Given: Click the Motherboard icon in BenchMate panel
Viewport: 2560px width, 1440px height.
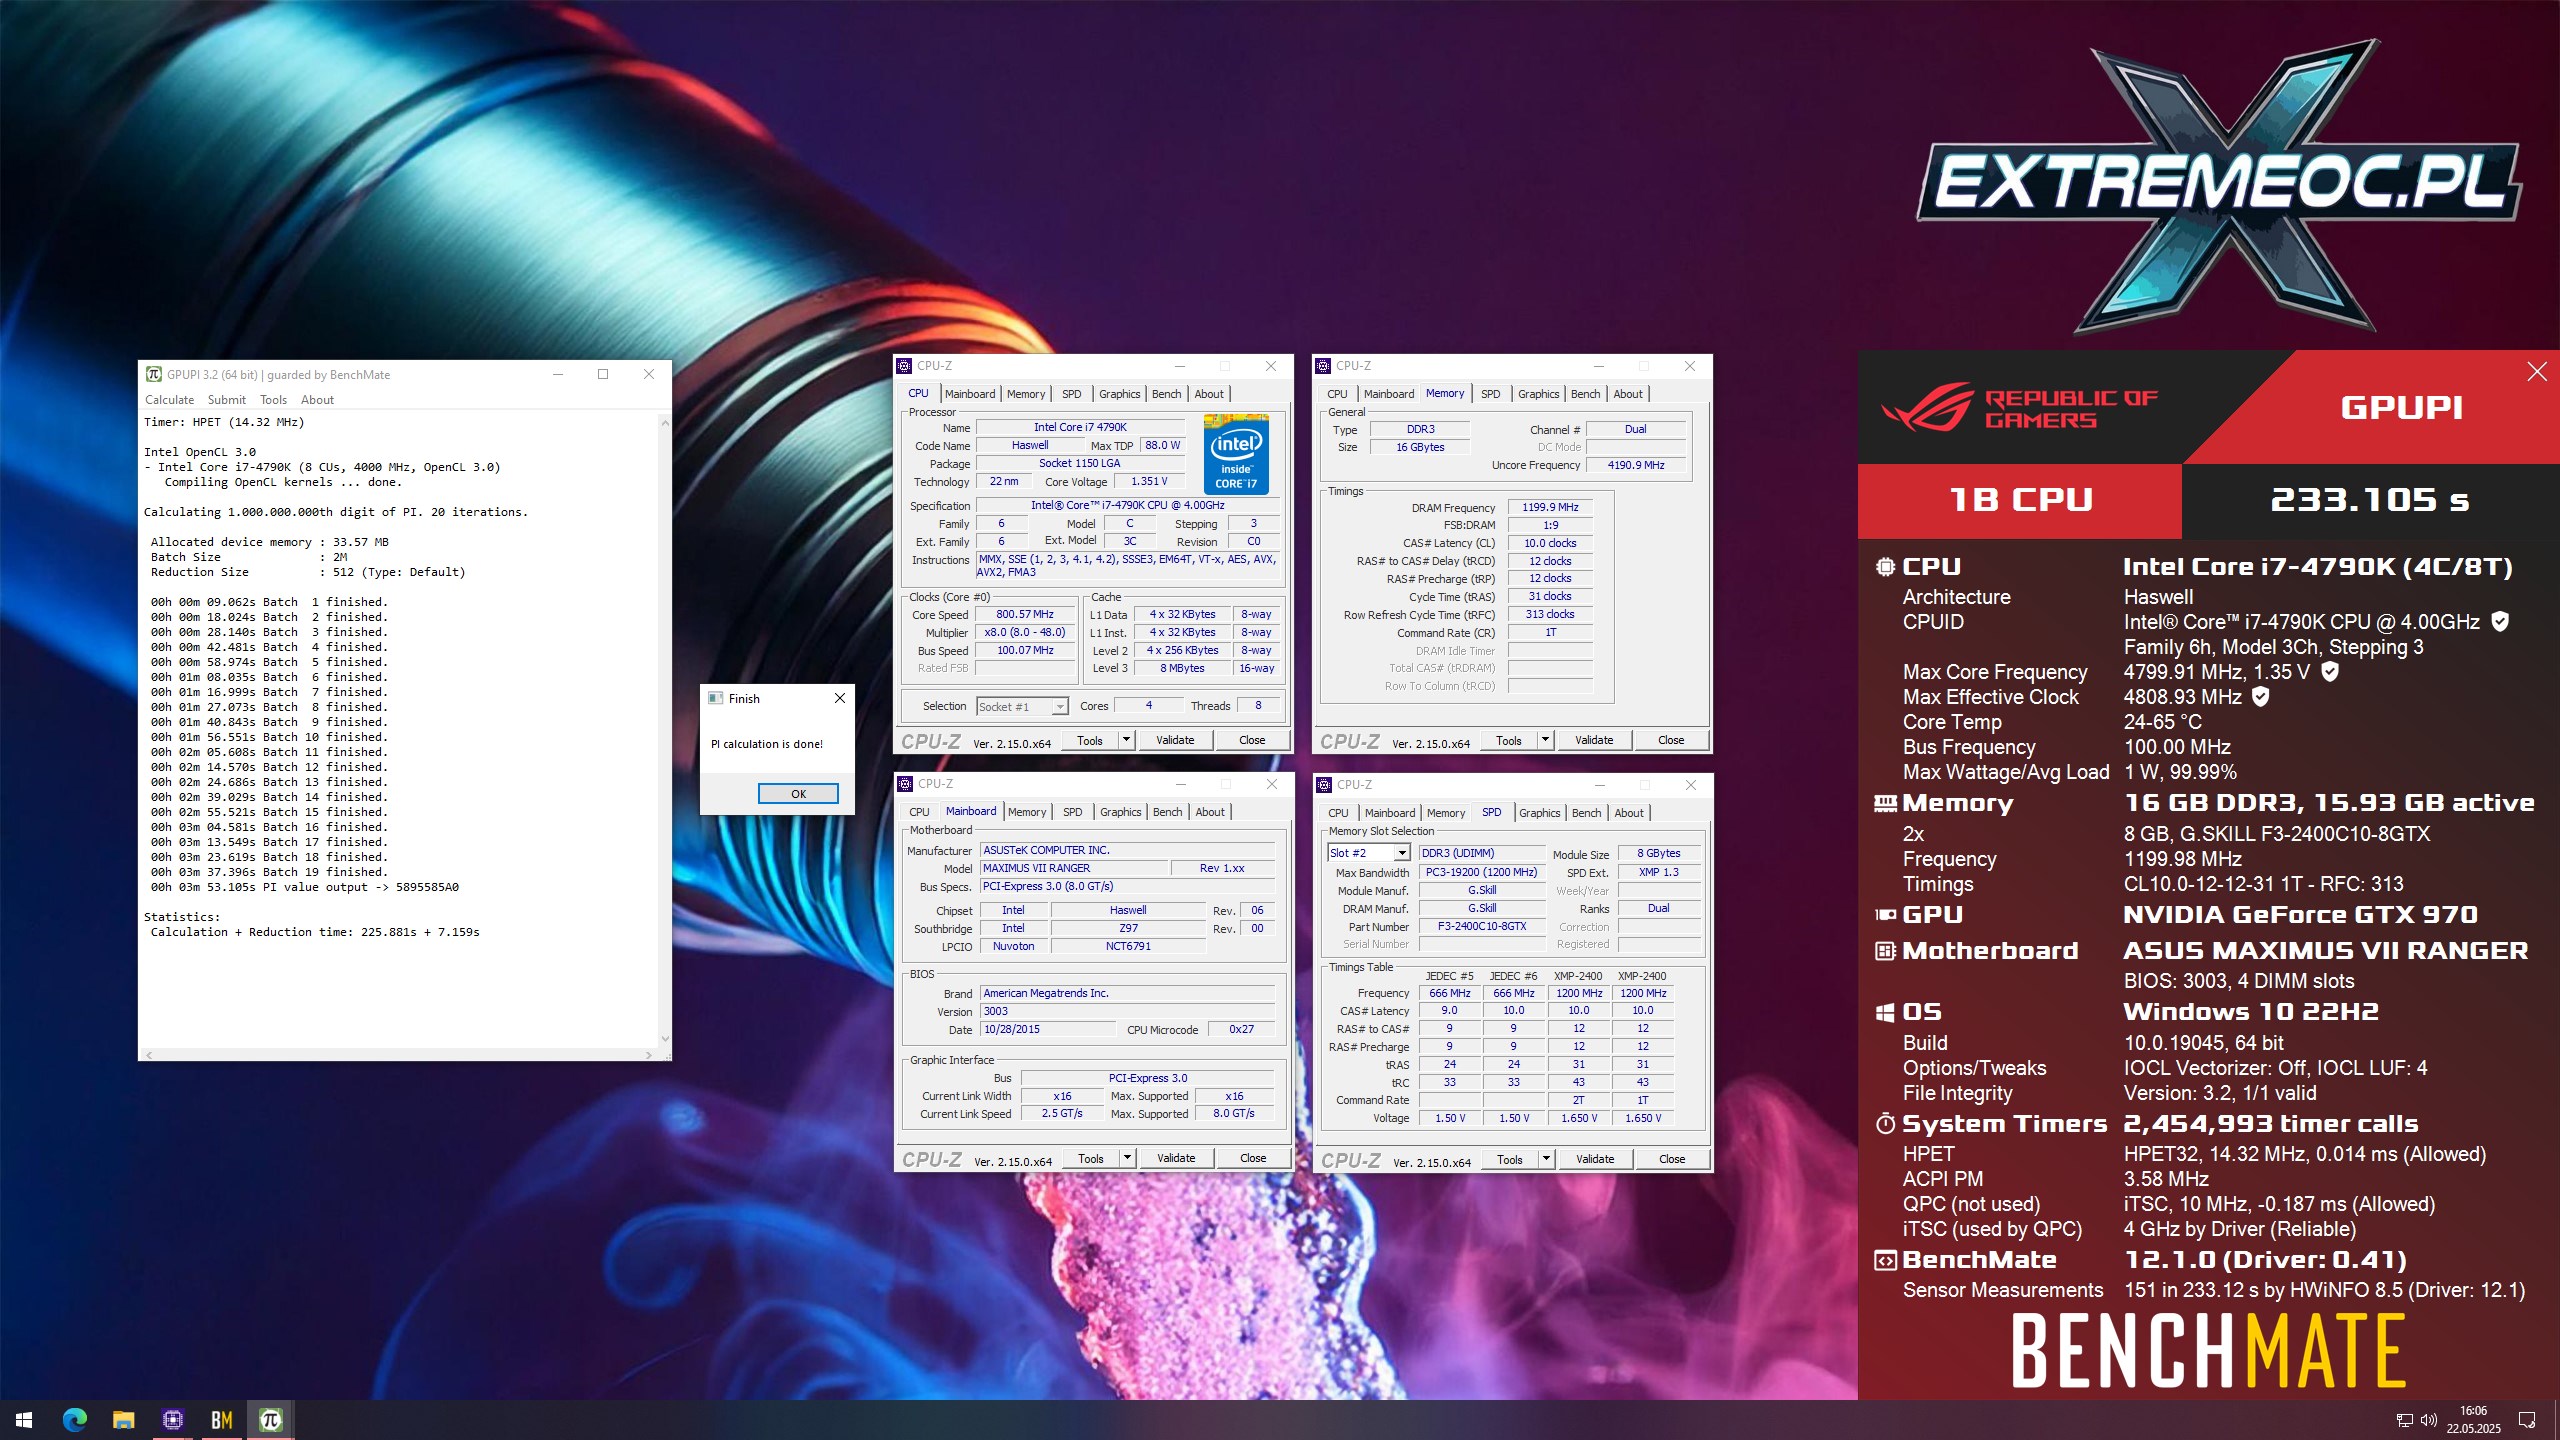Looking at the screenshot, I should point(1886,951).
